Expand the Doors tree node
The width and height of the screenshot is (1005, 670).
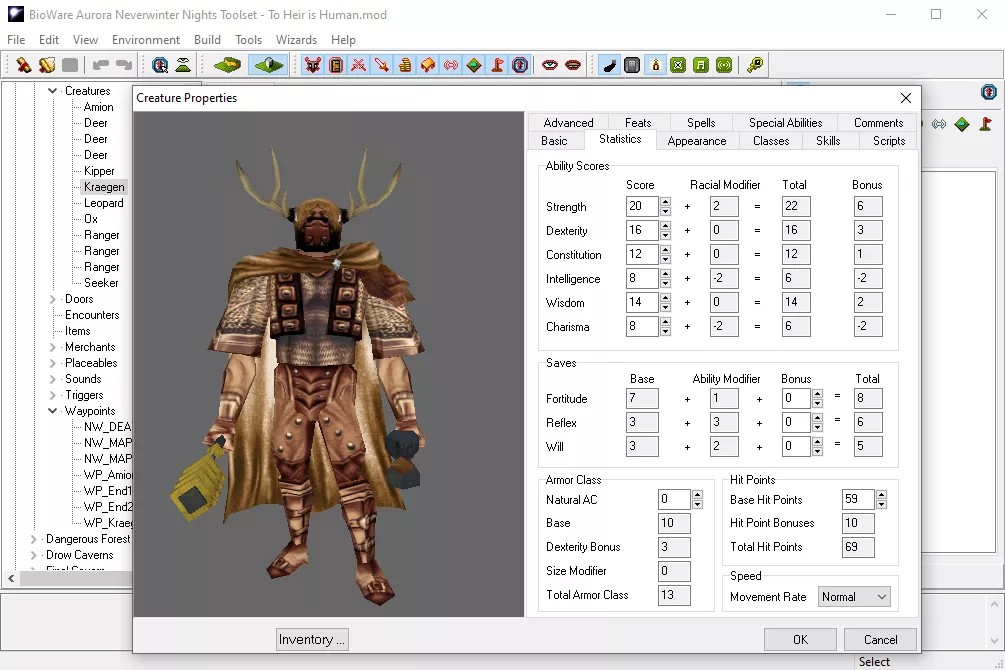[x=53, y=299]
